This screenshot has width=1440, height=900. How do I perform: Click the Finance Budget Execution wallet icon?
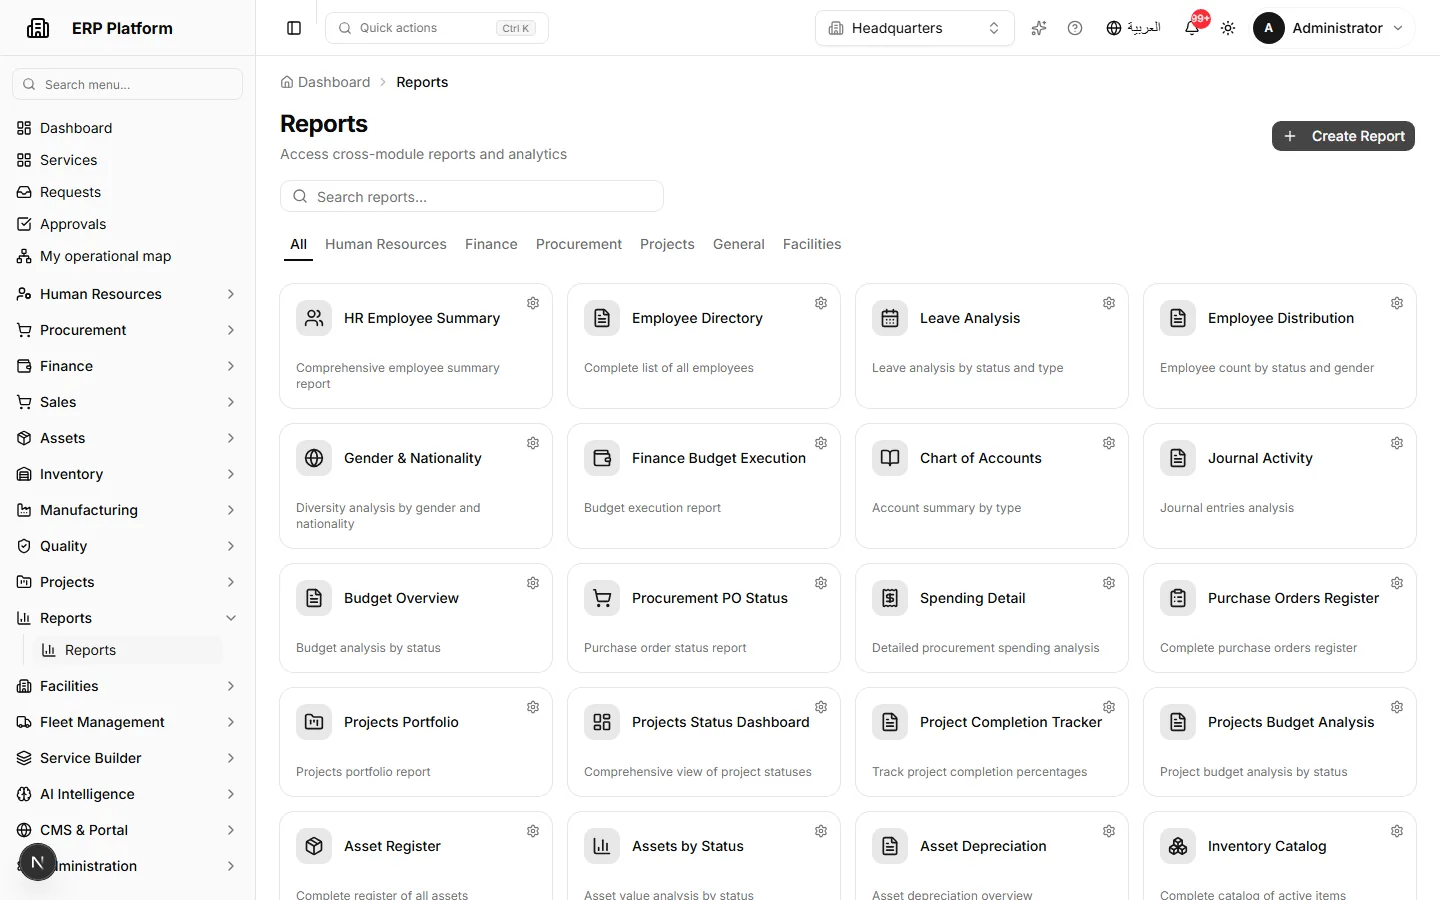point(602,458)
